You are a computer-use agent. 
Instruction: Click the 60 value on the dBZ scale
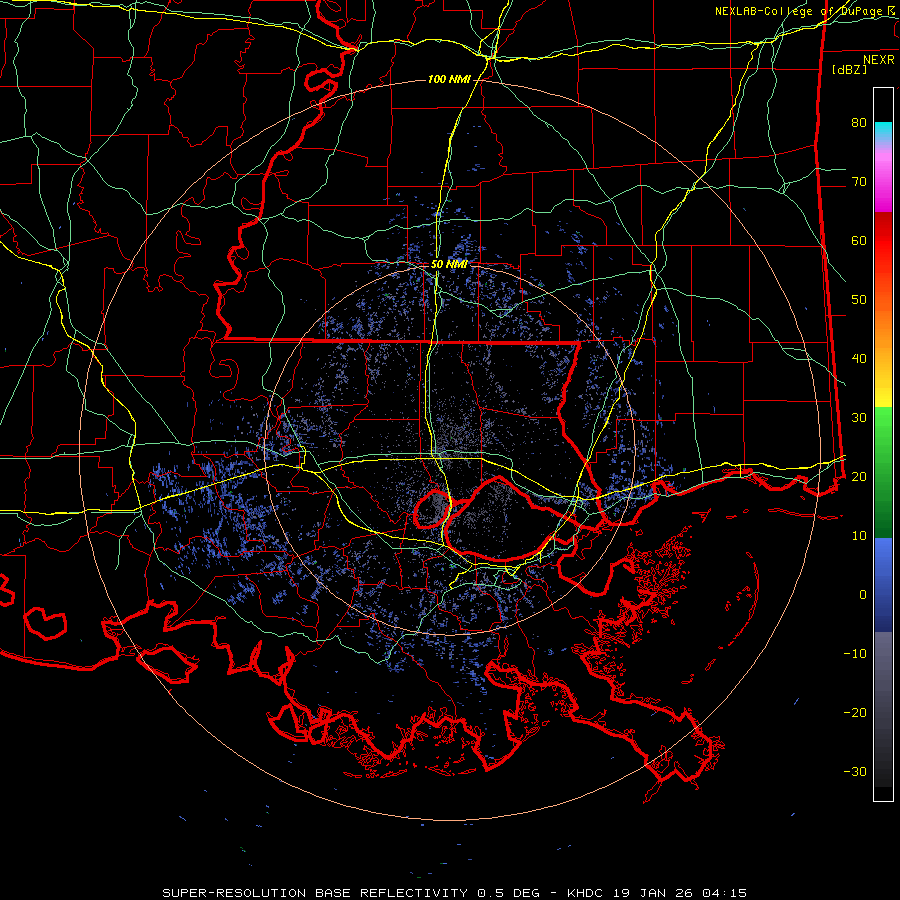tap(859, 240)
